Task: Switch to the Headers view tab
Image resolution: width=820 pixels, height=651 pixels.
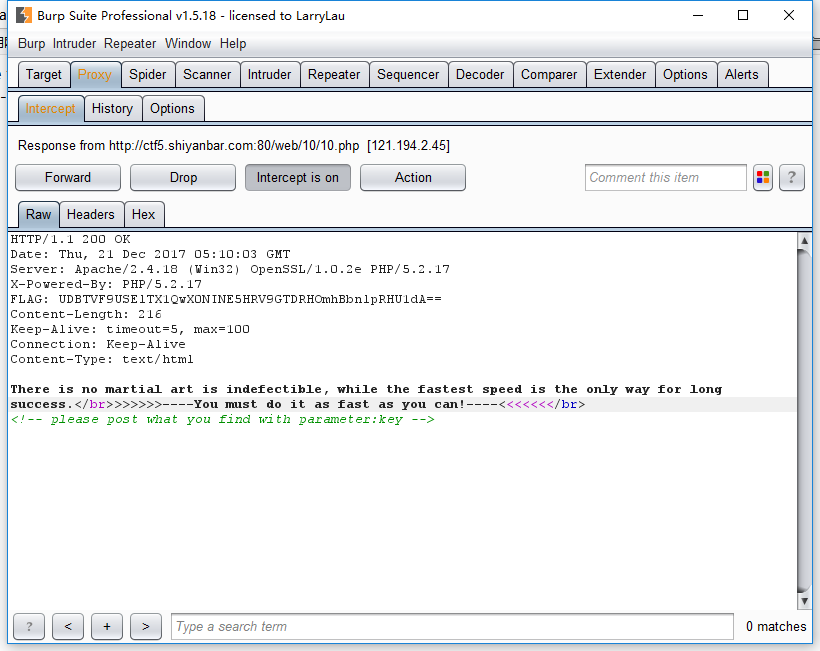Action: click(x=91, y=214)
